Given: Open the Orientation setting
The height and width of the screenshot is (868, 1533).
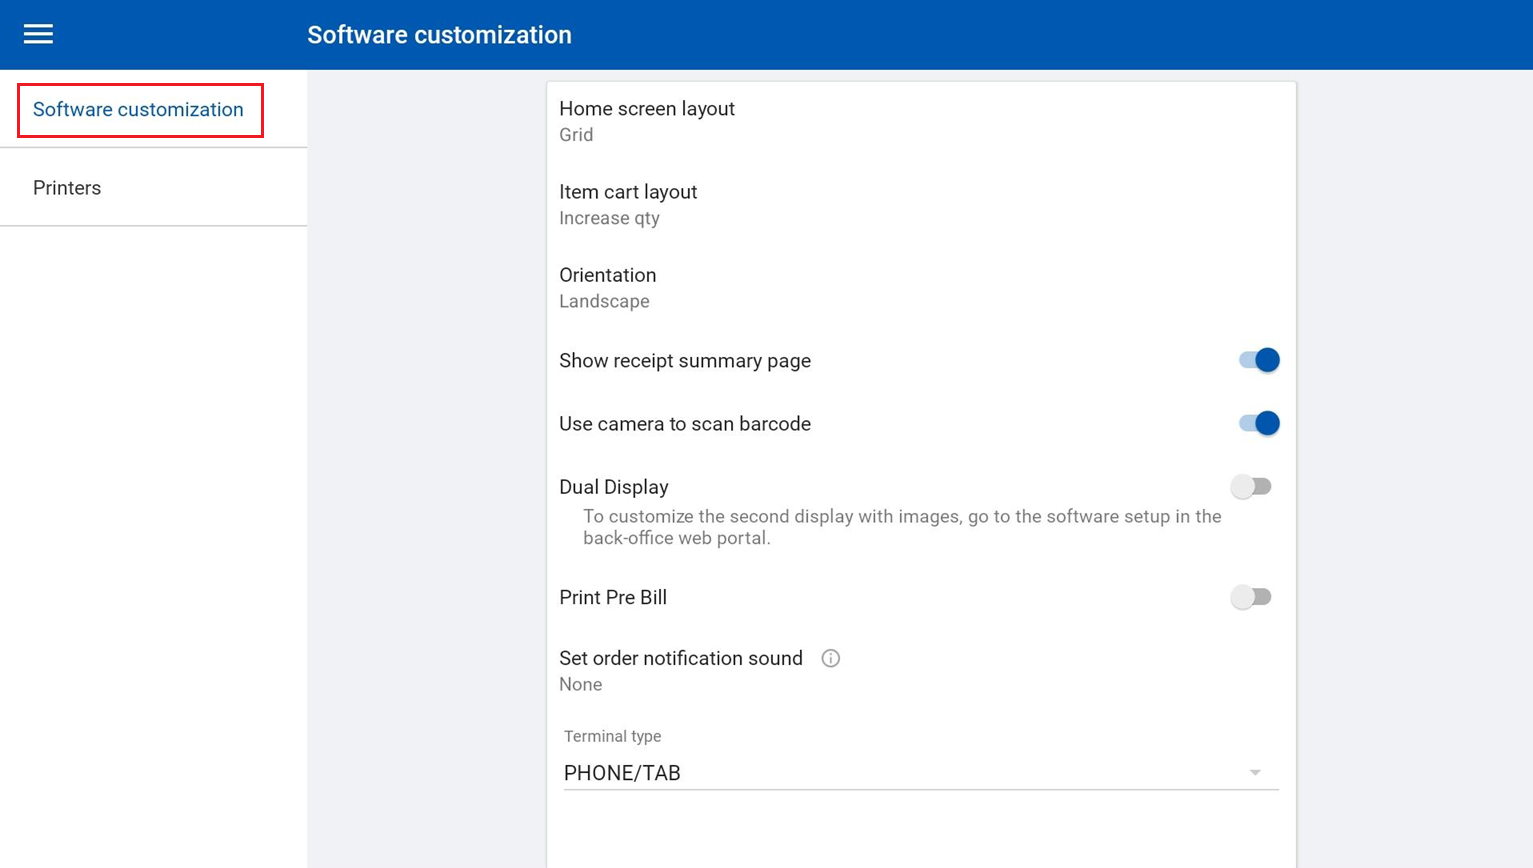Looking at the screenshot, I should coord(607,275).
